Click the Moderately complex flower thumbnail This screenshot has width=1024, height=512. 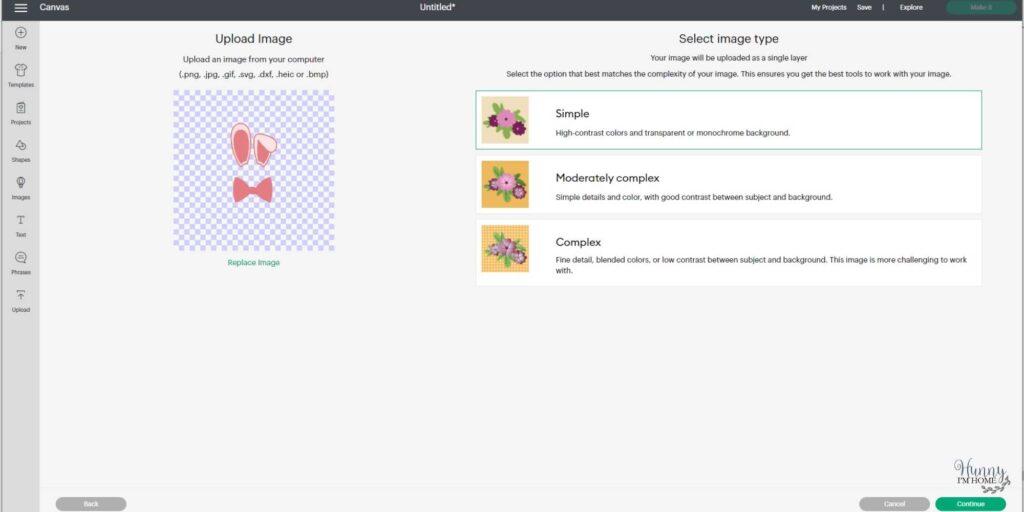(x=505, y=184)
